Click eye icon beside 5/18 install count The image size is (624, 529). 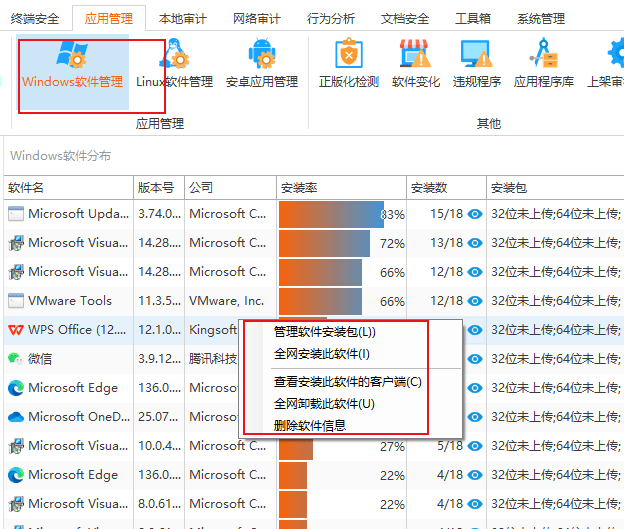[x=475, y=446]
